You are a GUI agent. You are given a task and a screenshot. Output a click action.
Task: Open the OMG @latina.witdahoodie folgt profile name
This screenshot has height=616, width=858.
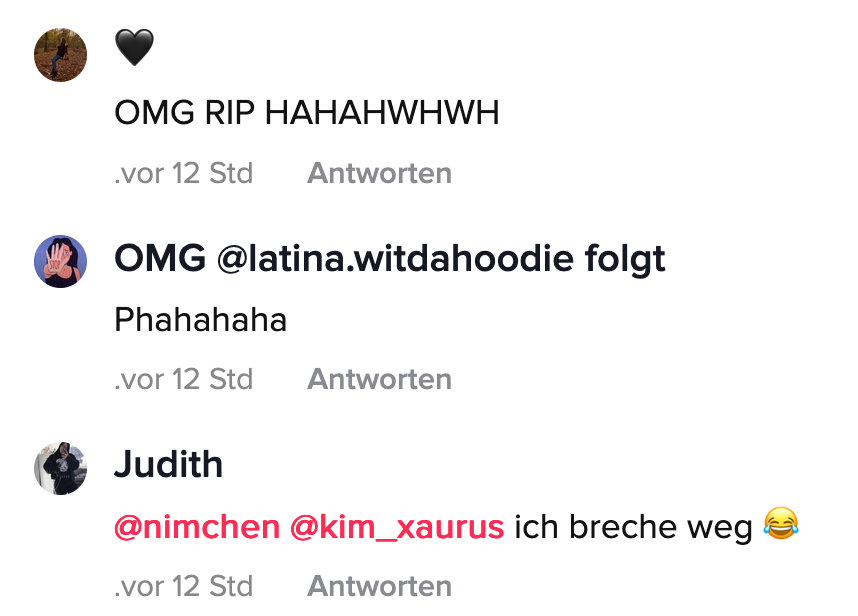(390, 258)
